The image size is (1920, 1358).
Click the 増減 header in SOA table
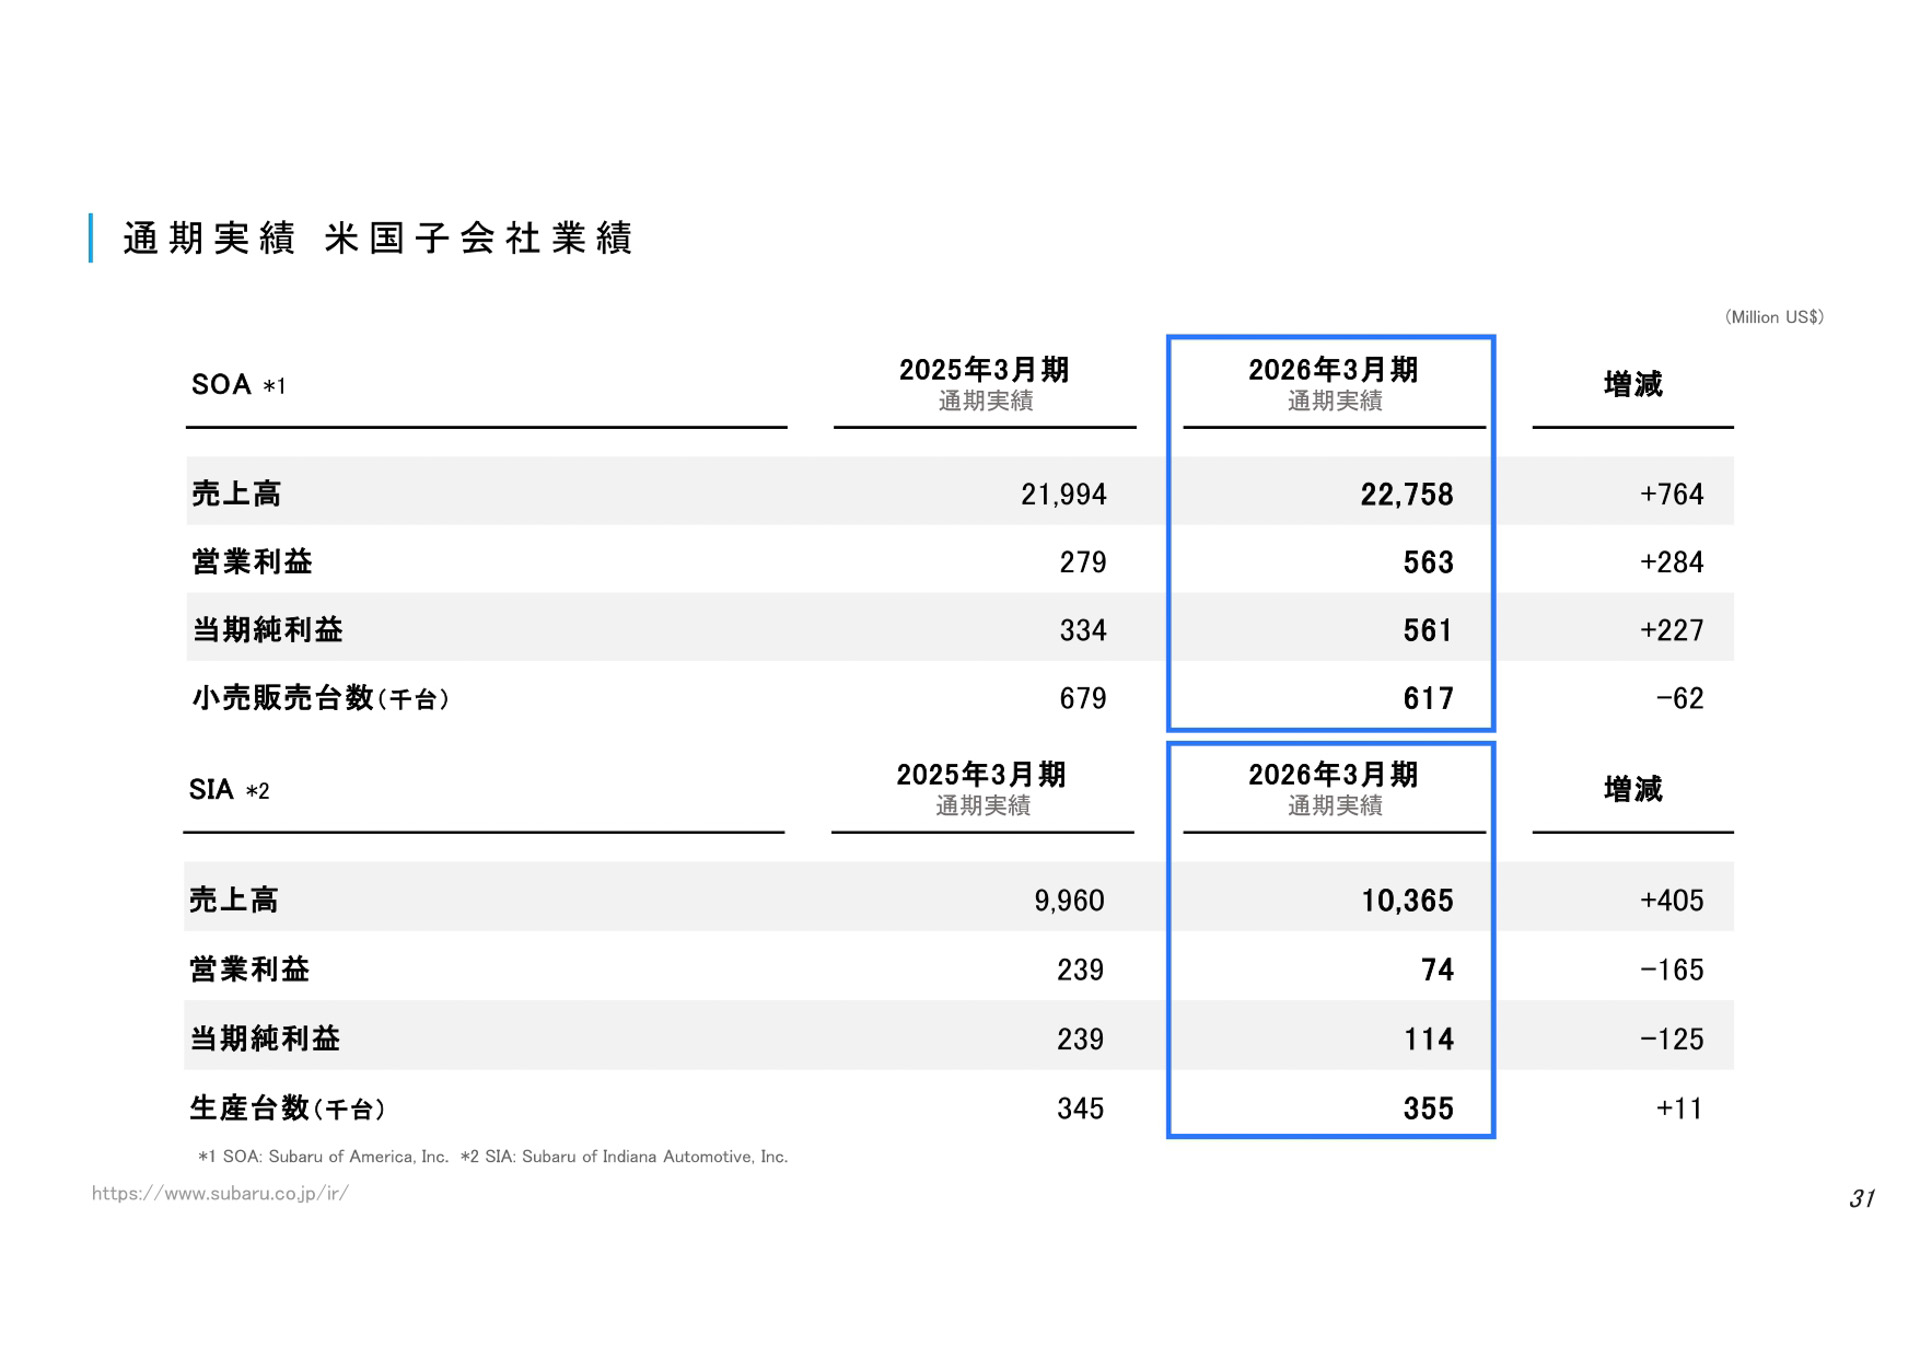pyautogui.click(x=1633, y=384)
